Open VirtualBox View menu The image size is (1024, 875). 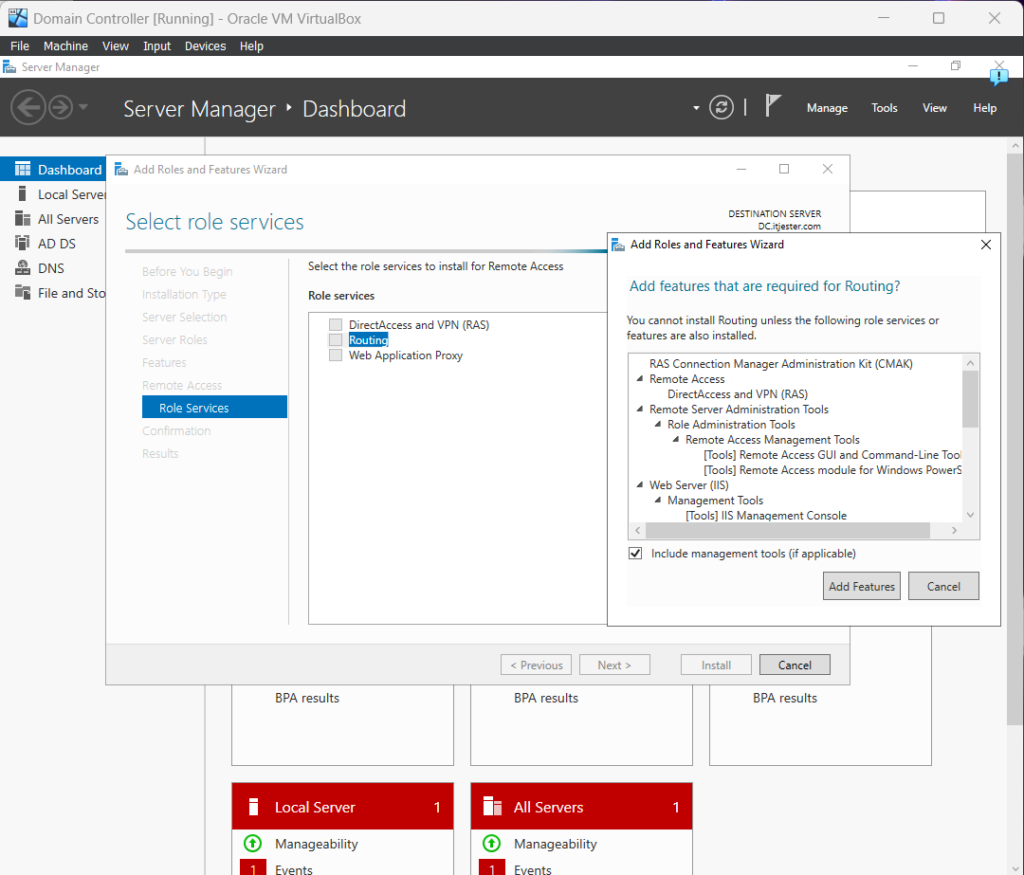coord(115,46)
